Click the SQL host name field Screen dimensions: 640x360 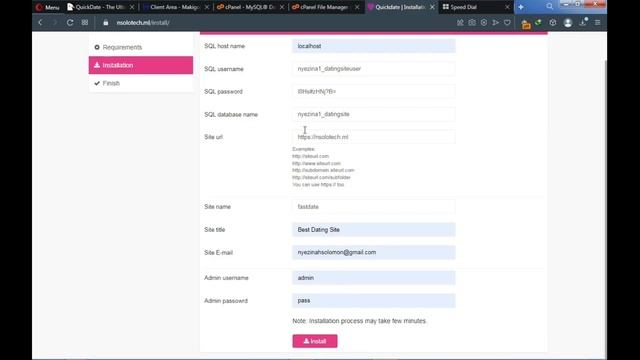(x=373, y=46)
